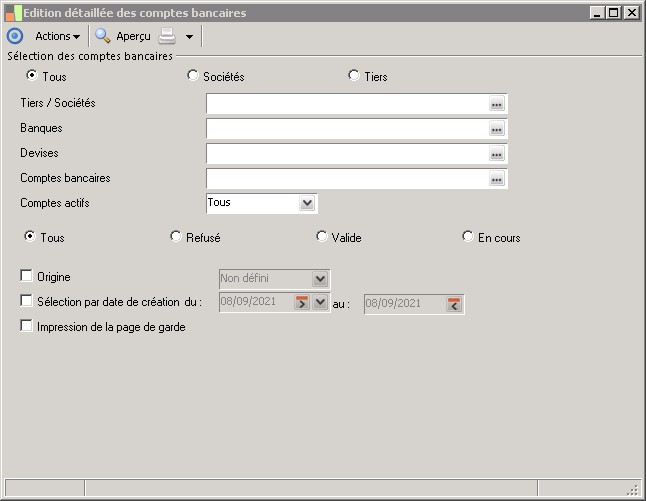Open the Origine Non défini dropdown
The height and width of the screenshot is (501, 646).
pos(320,279)
